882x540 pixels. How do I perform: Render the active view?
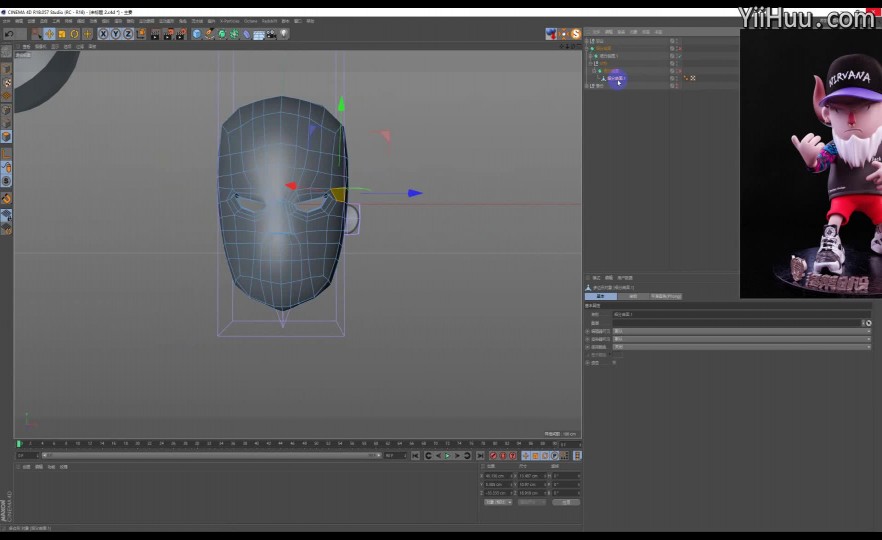(x=155, y=34)
